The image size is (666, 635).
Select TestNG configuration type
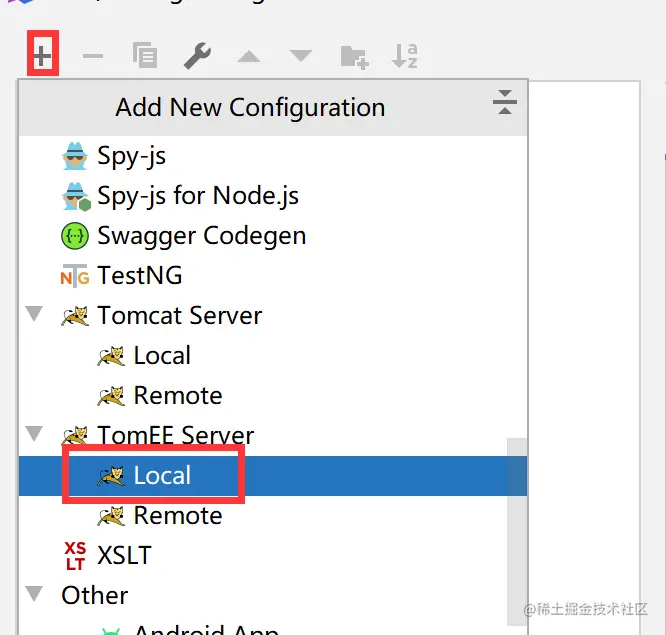(273, 276)
